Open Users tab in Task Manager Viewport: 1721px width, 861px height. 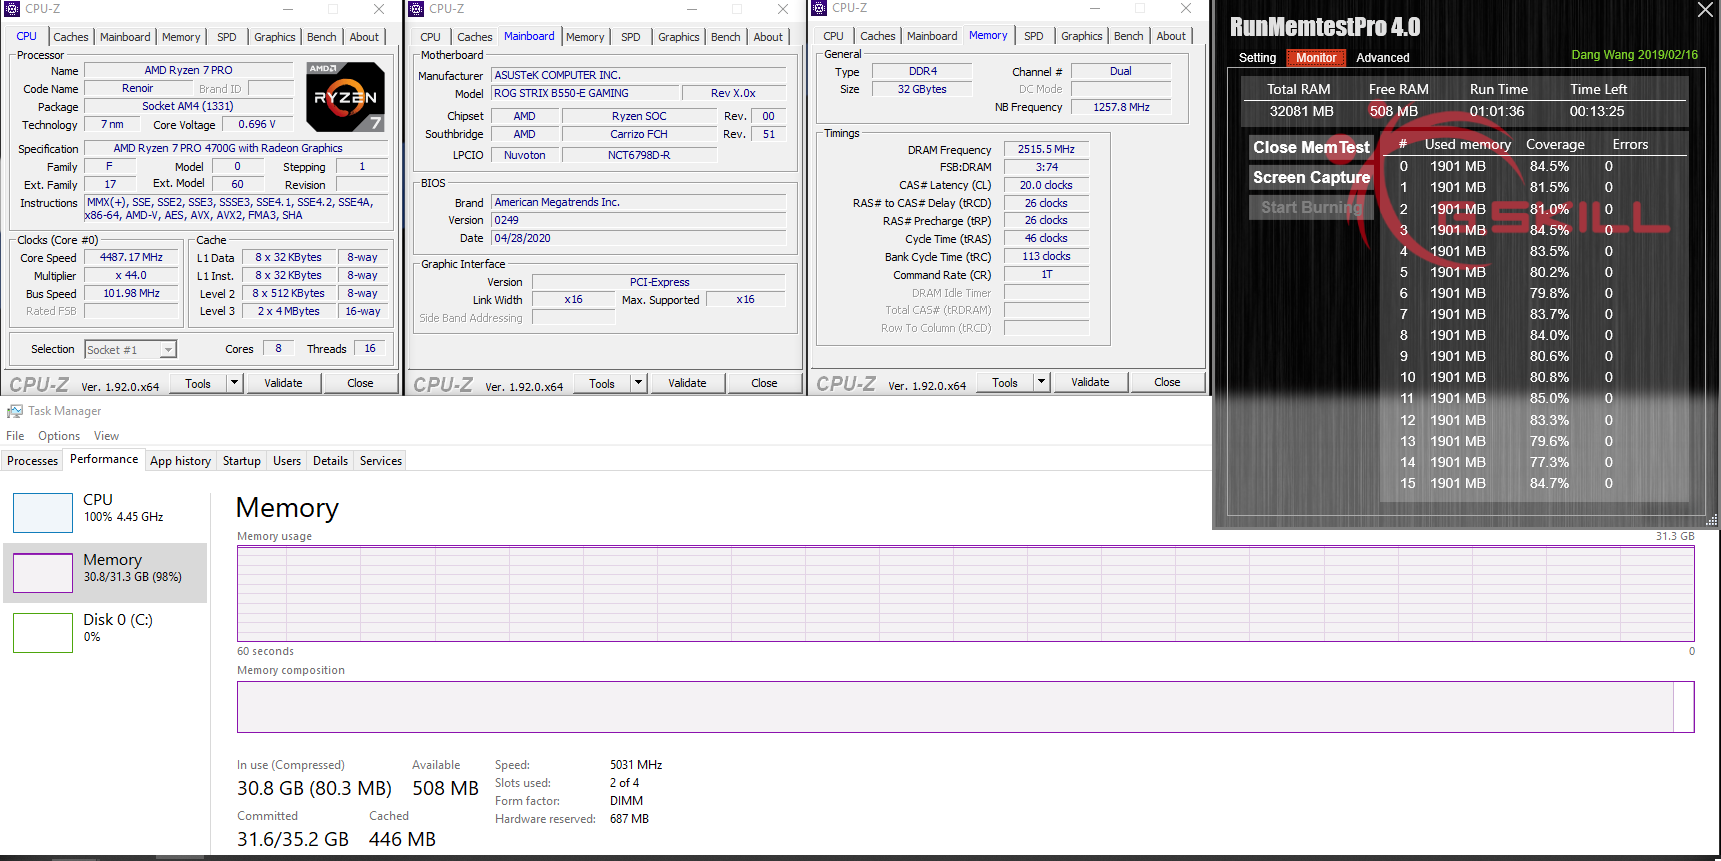pos(287,461)
